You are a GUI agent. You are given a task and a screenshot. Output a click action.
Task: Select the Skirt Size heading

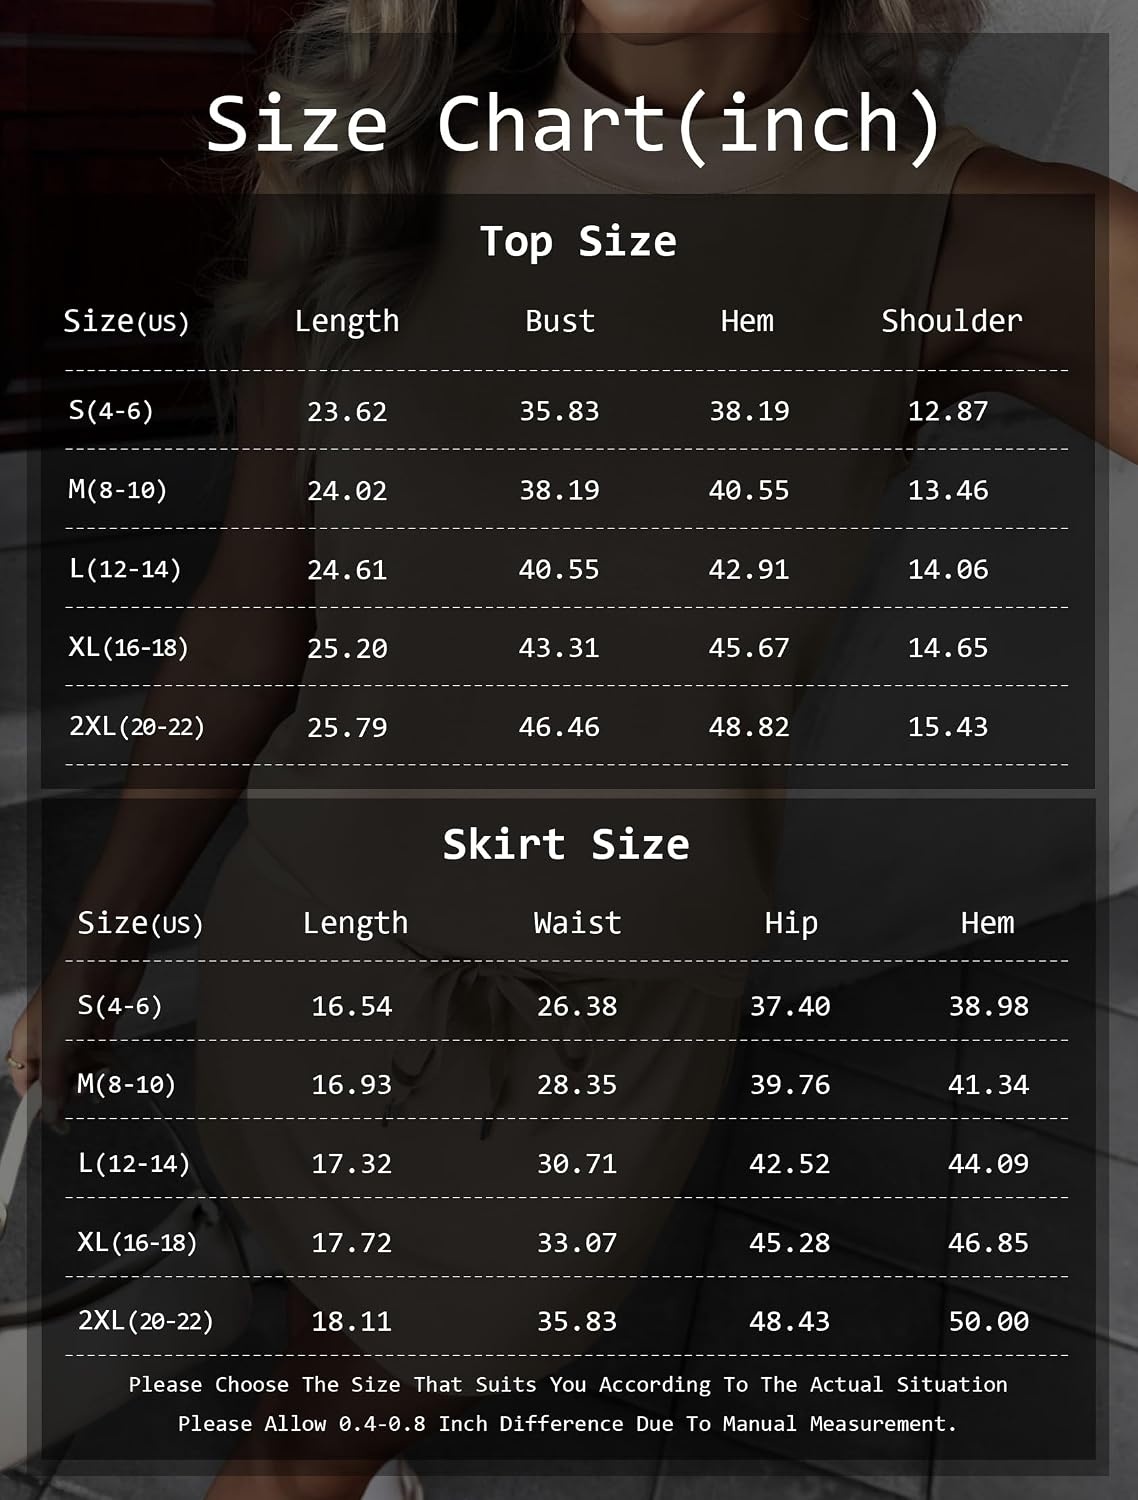(566, 844)
